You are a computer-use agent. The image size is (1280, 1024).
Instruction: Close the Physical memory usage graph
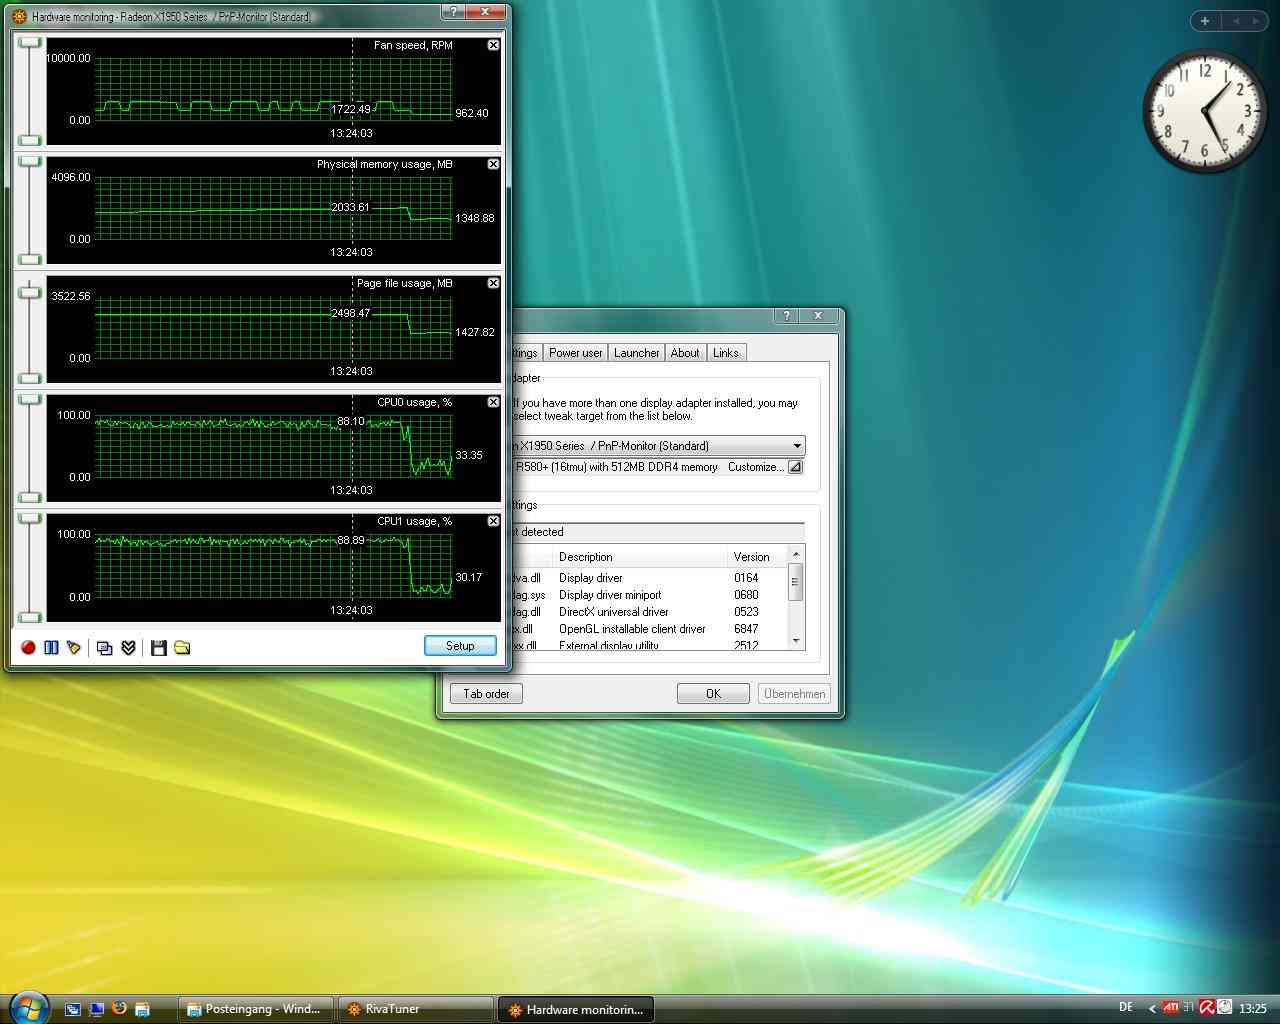493,164
